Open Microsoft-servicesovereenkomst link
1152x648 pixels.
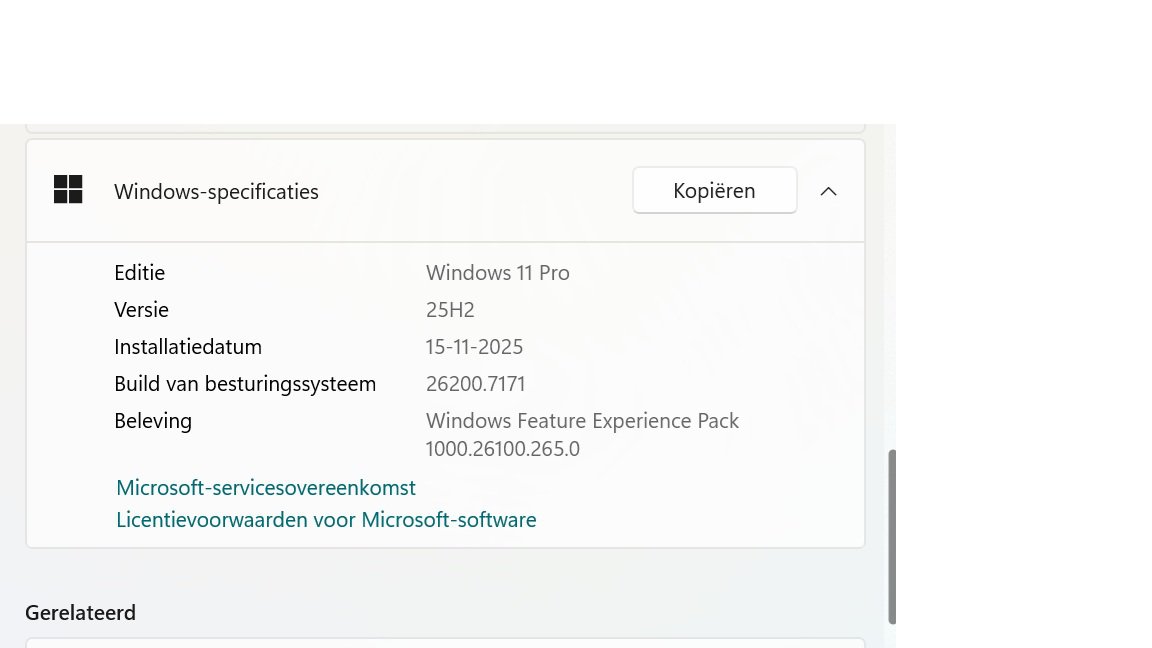(x=266, y=488)
